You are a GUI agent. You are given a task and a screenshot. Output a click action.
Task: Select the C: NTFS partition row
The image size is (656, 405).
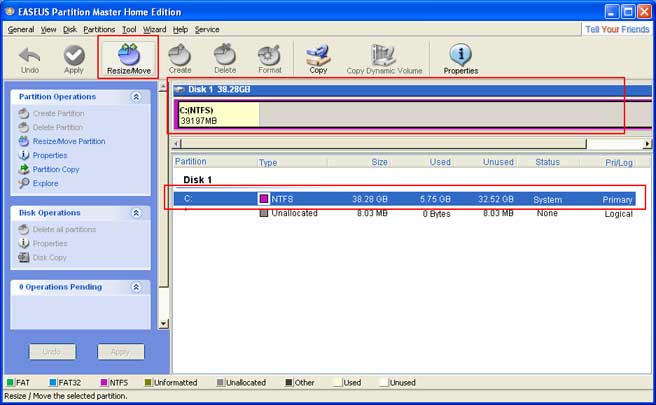(x=405, y=199)
